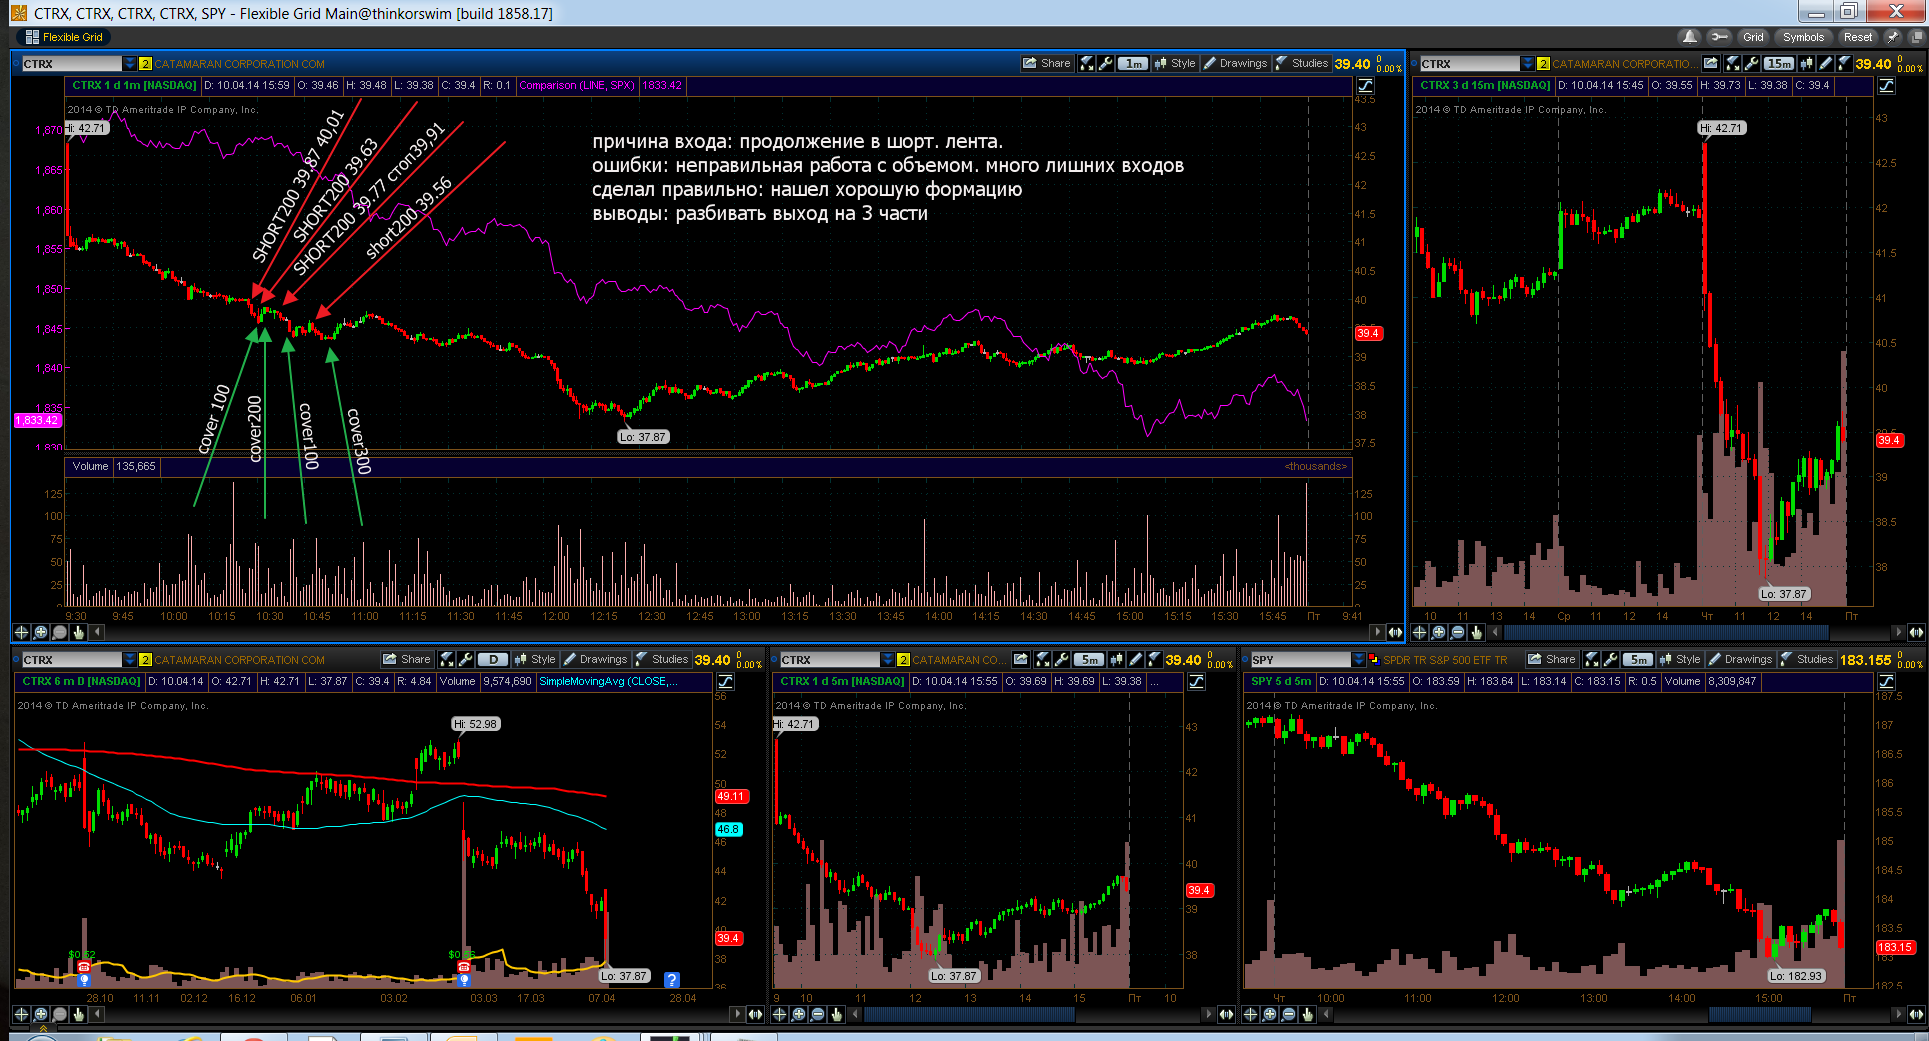This screenshot has height=1041, width=1929.
Task: Click the SPY chart horizontal scrollbar thumb
Action: tap(1760, 1014)
